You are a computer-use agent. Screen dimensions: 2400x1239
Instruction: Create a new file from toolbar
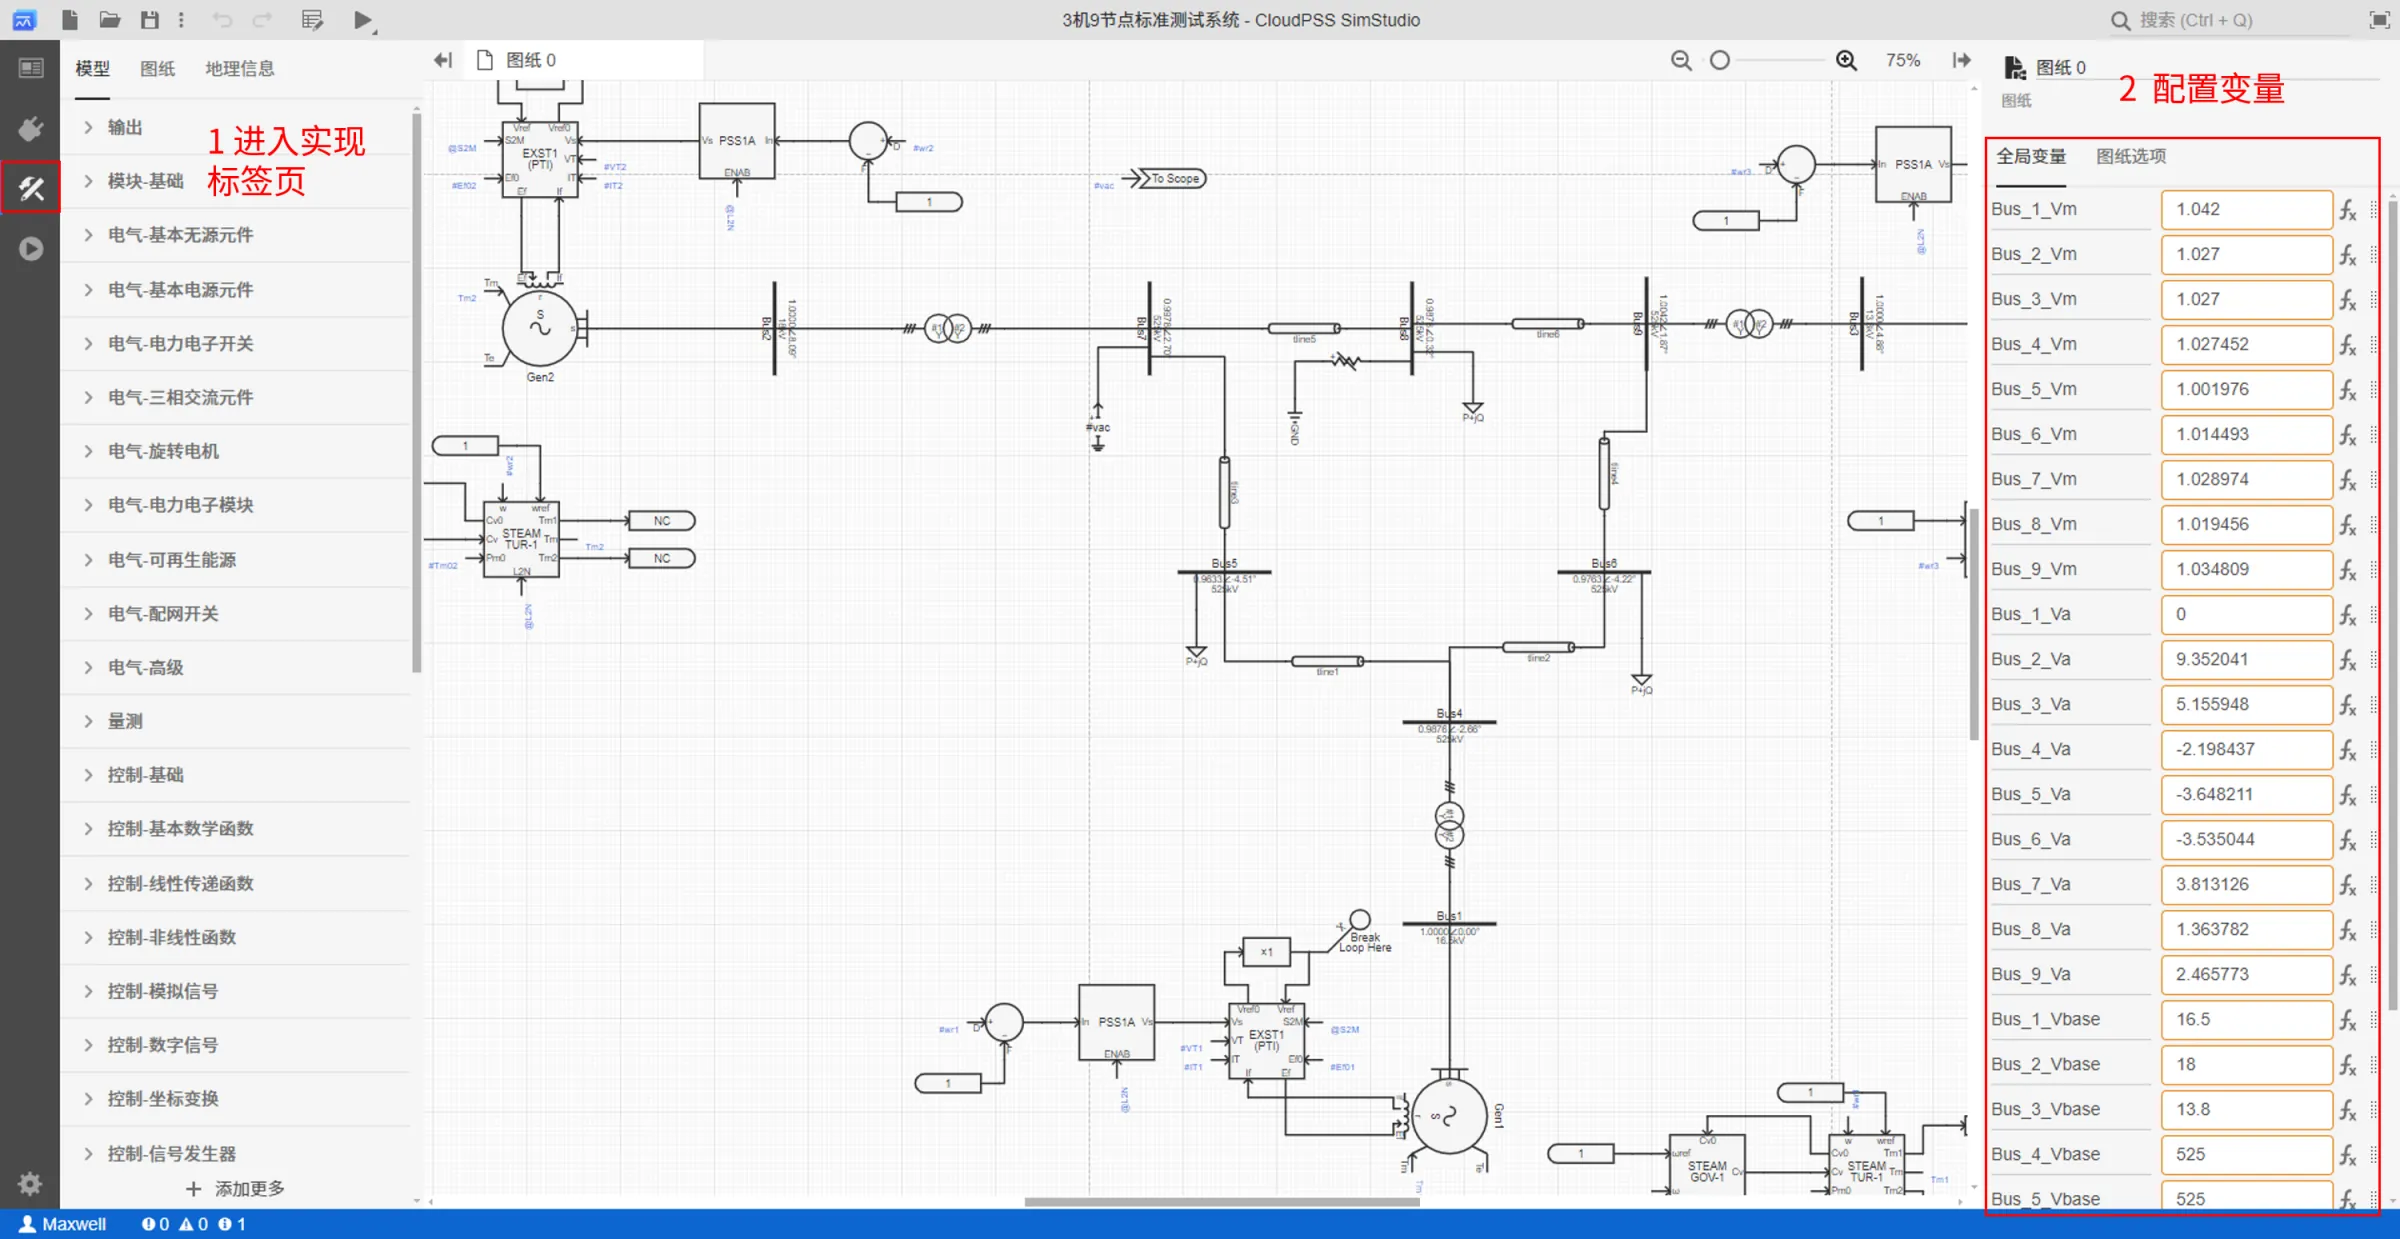tap(70, 20)
